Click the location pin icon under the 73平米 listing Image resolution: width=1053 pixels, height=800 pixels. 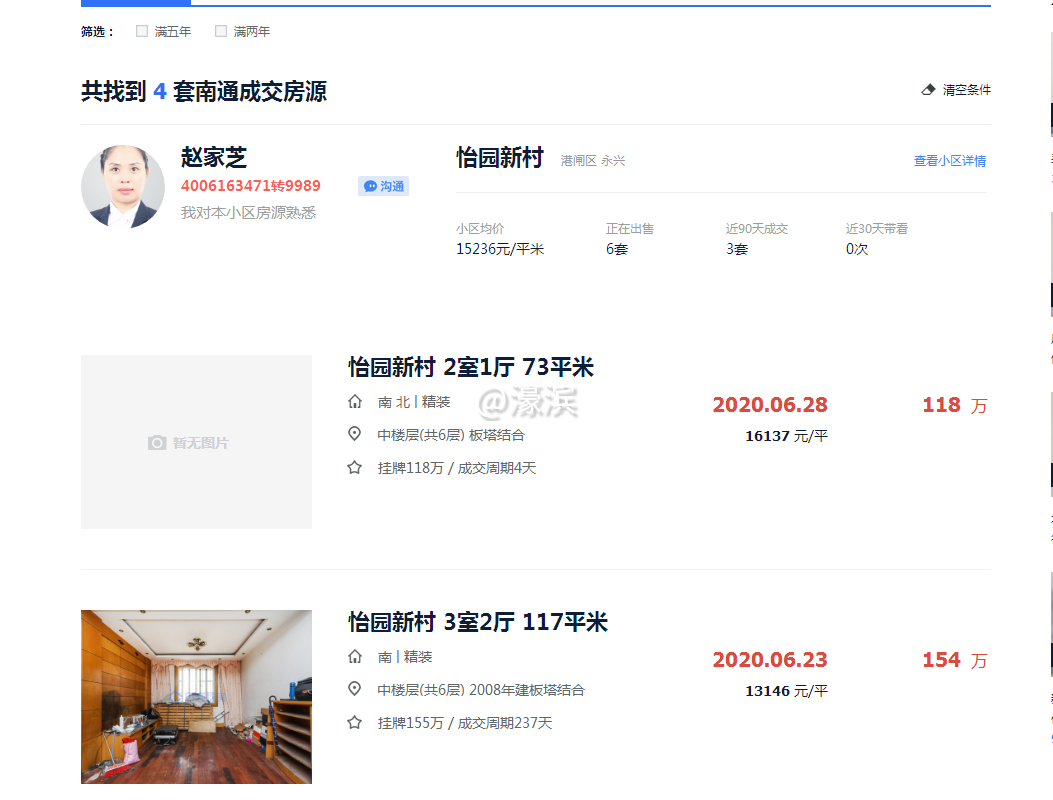pos(355,435)
